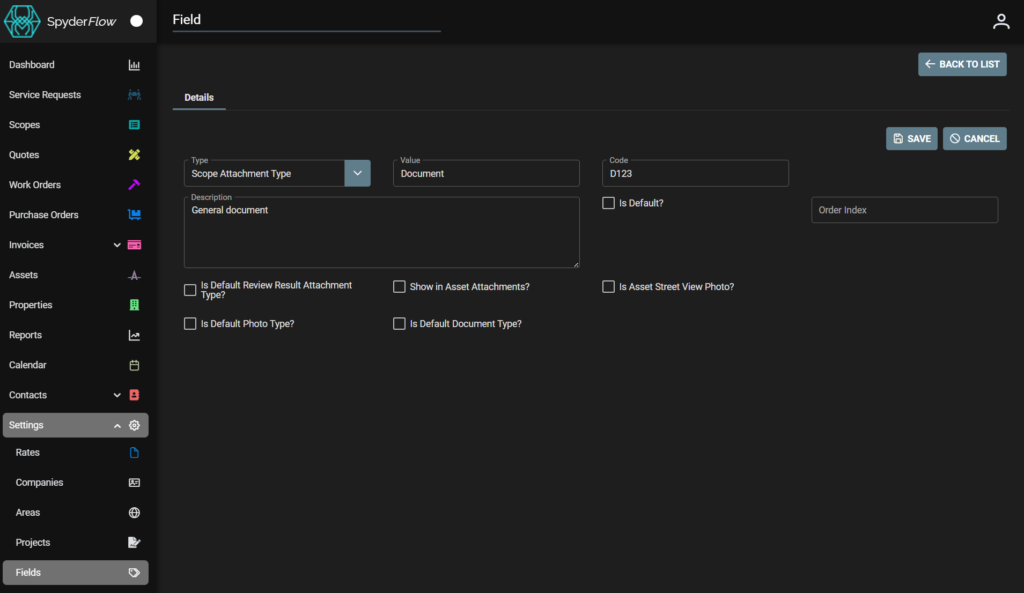Image resolution: width=1024 pixels, height=593 pixels.
Task: Select the Fields tag icon
Action: tap(135, 572)
